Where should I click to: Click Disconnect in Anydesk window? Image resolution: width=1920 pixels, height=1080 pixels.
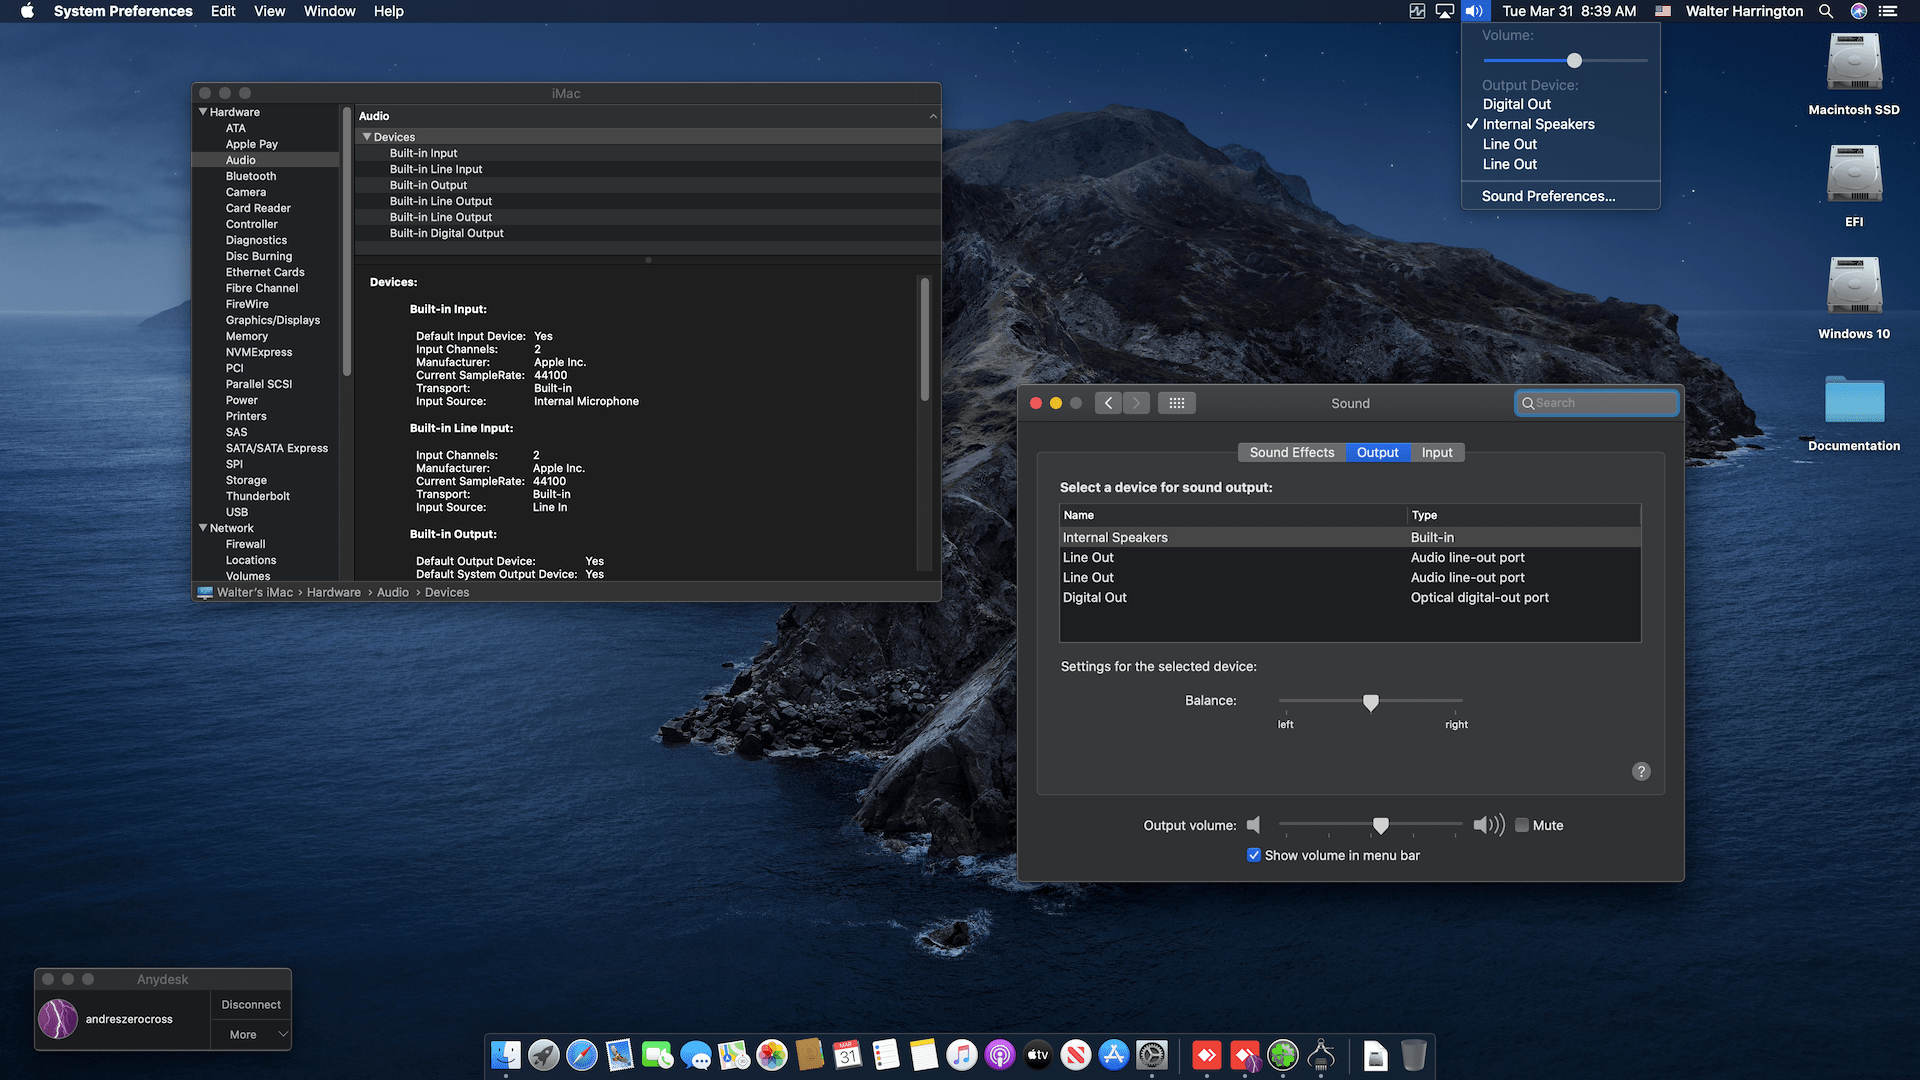pos(250,1004)
